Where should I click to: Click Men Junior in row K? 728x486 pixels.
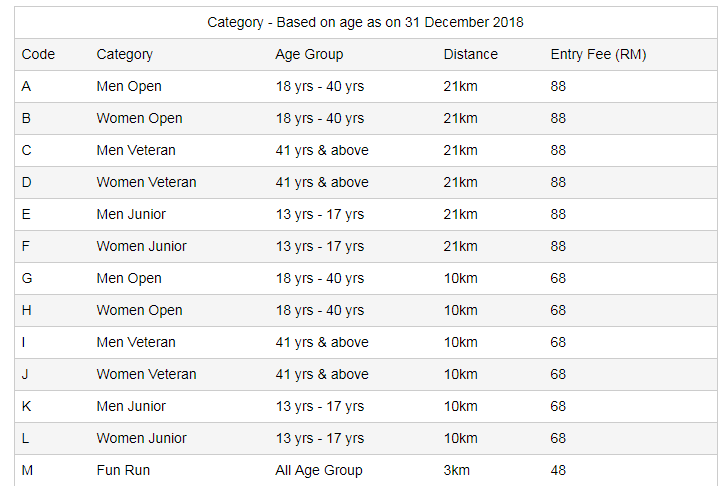pyautogui.click(x=131, y=407)
